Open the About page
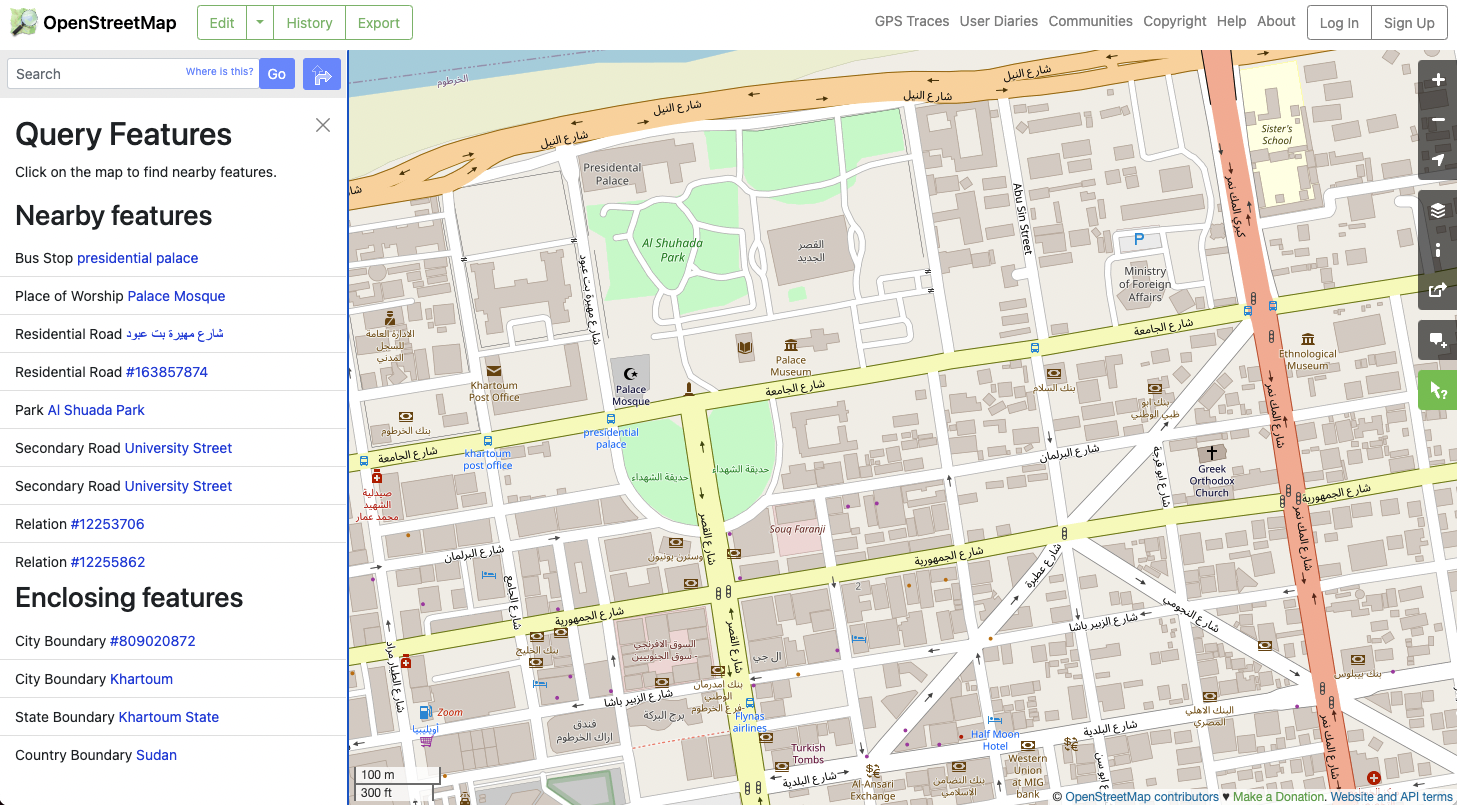 point(1277,21)
